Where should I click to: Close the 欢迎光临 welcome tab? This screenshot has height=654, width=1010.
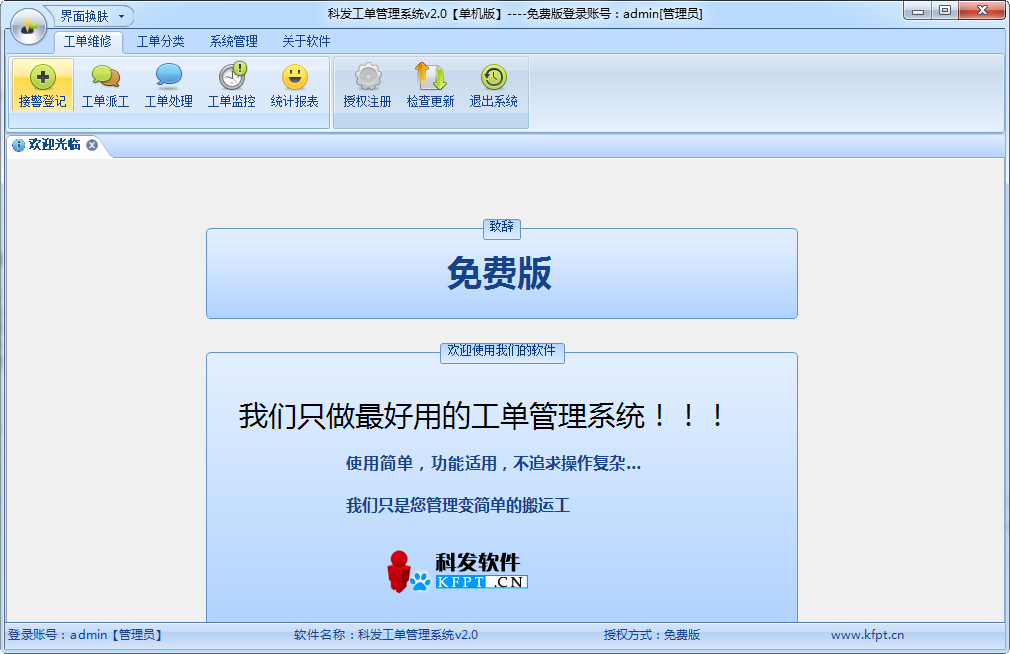[92, 144]
